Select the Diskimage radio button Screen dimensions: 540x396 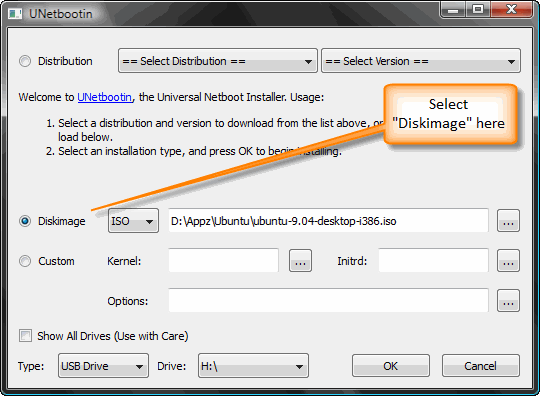25,221
